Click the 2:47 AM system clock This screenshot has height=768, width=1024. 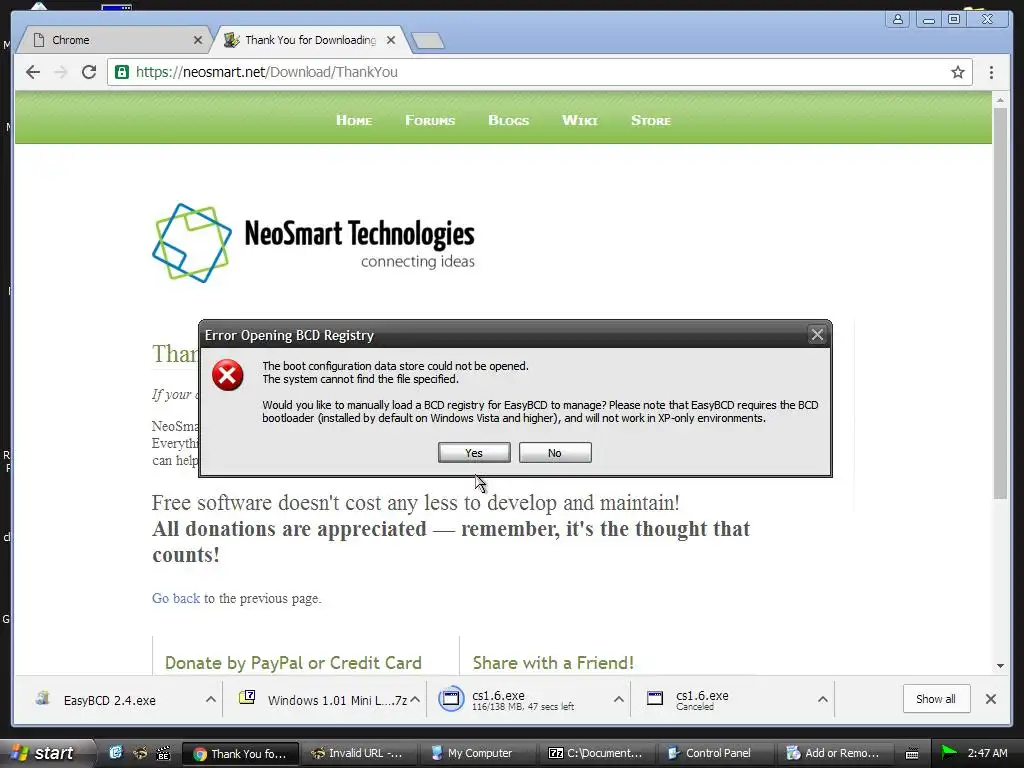point(987,753)
